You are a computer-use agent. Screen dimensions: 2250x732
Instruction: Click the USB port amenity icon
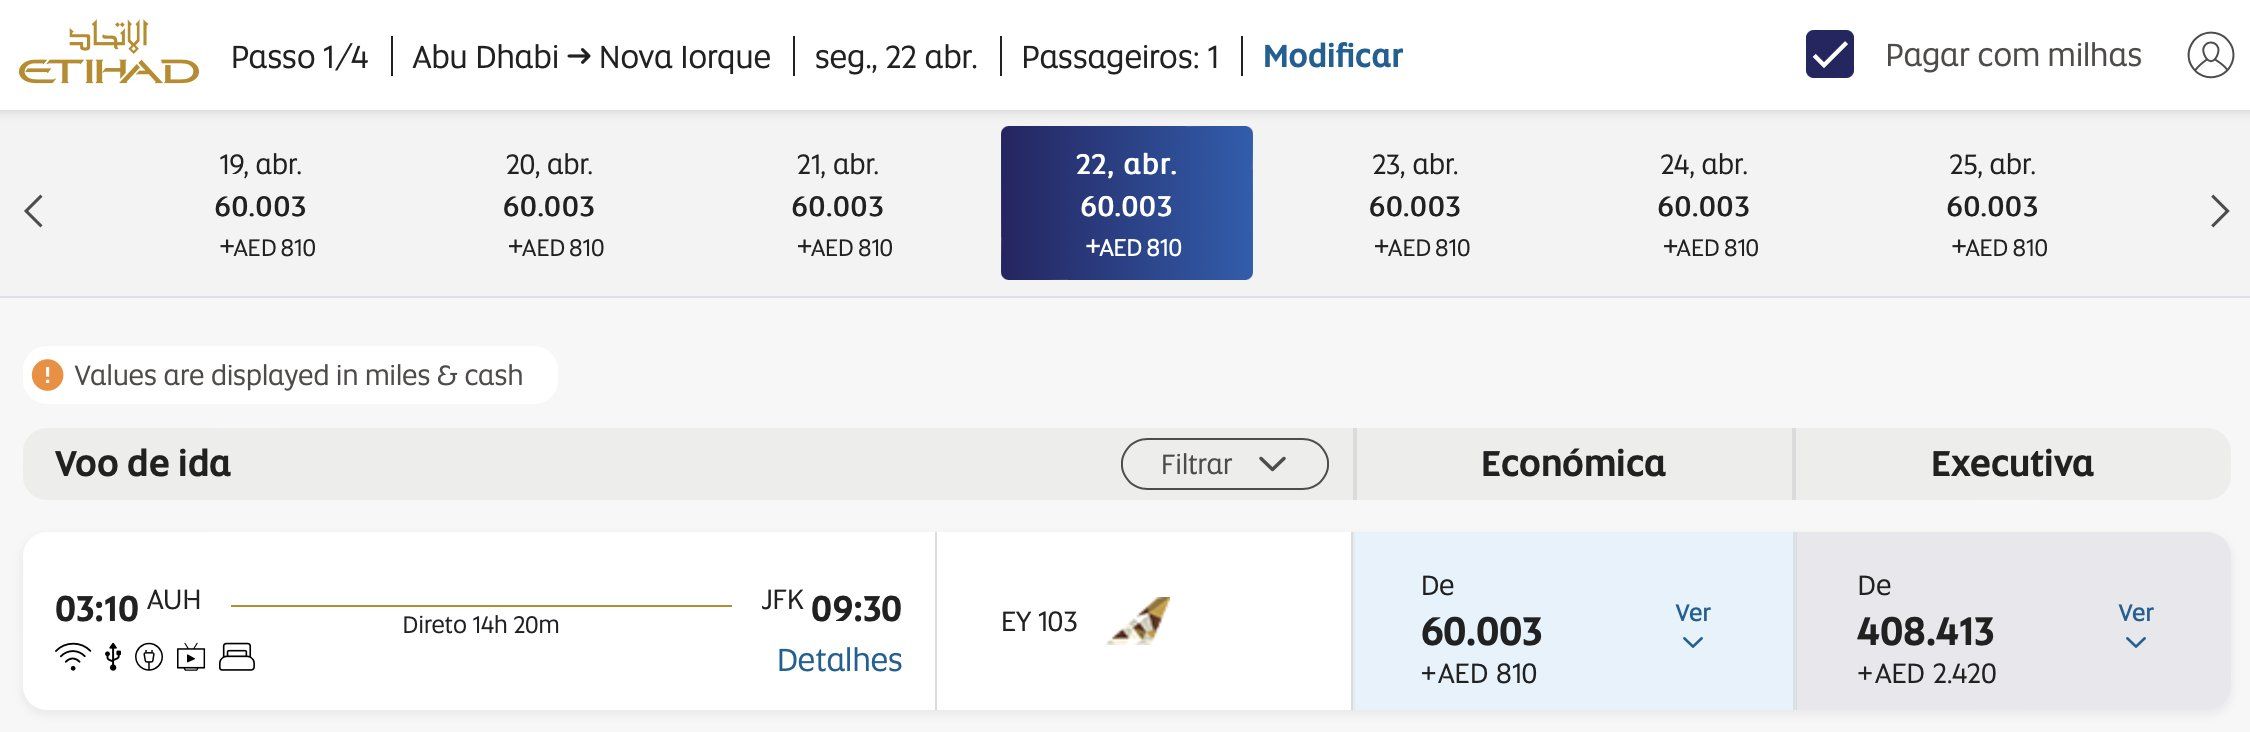pos(113,657)
